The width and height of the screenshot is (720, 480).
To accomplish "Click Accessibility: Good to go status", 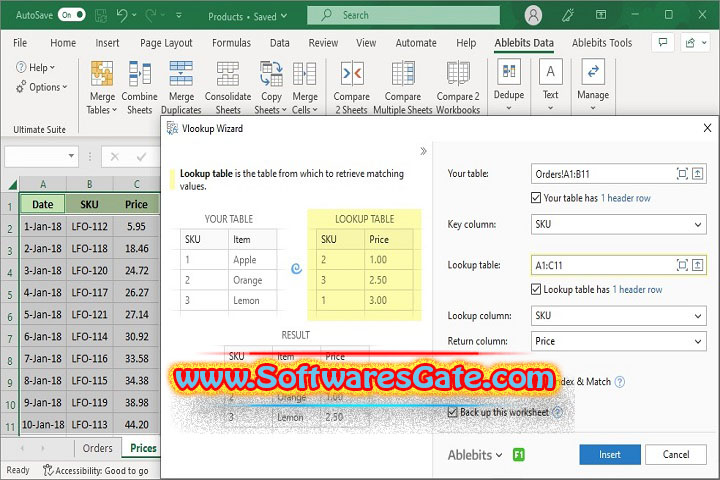I will pos(96,470).
